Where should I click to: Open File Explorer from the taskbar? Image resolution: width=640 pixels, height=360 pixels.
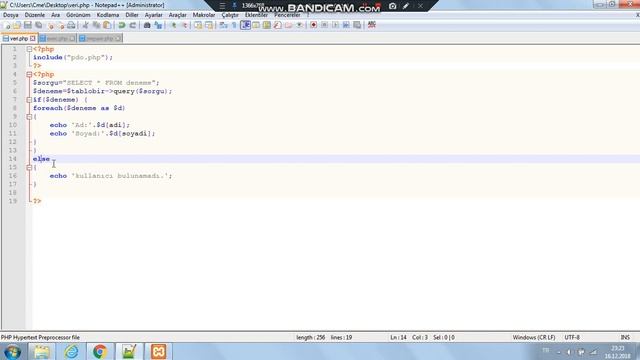click(42, 351)
